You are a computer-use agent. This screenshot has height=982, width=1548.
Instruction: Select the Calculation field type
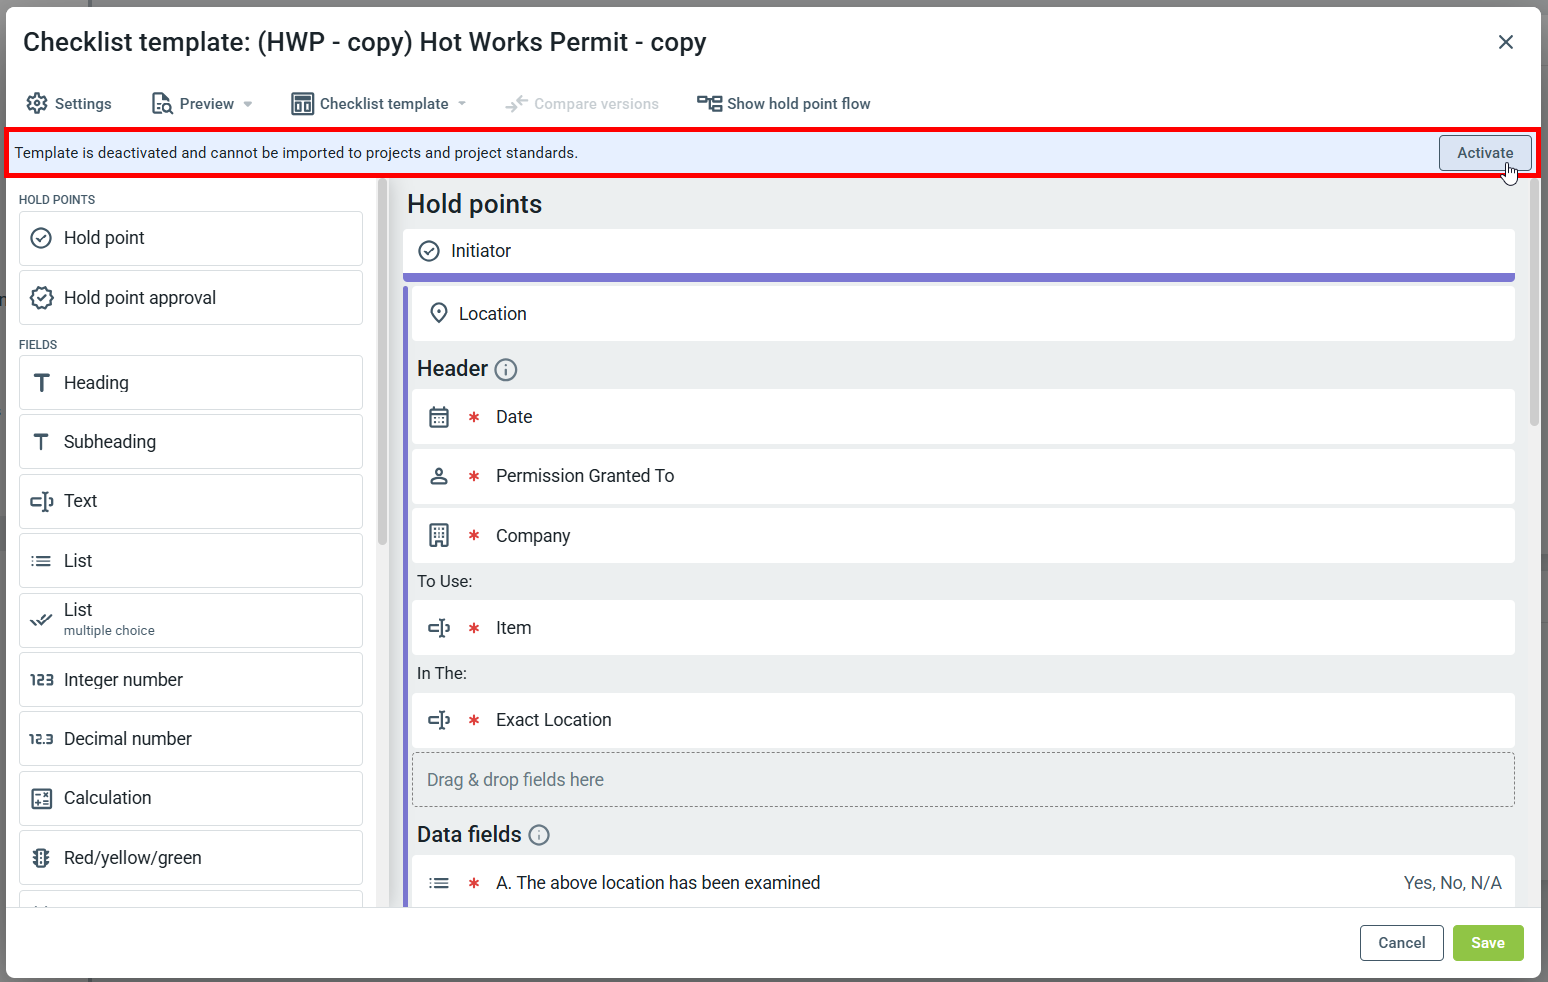190,798
